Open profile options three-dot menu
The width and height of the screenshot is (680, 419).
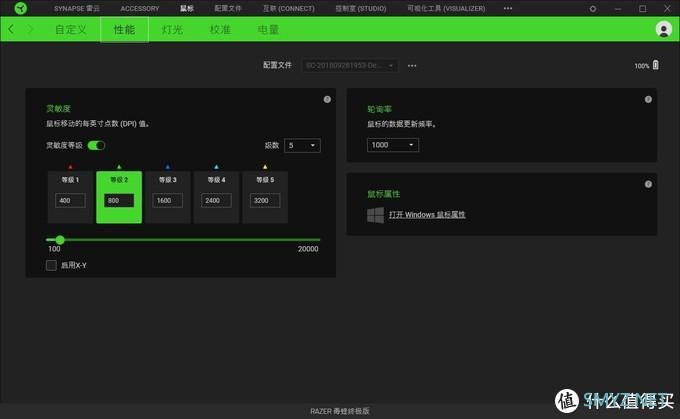coord(412,66)
